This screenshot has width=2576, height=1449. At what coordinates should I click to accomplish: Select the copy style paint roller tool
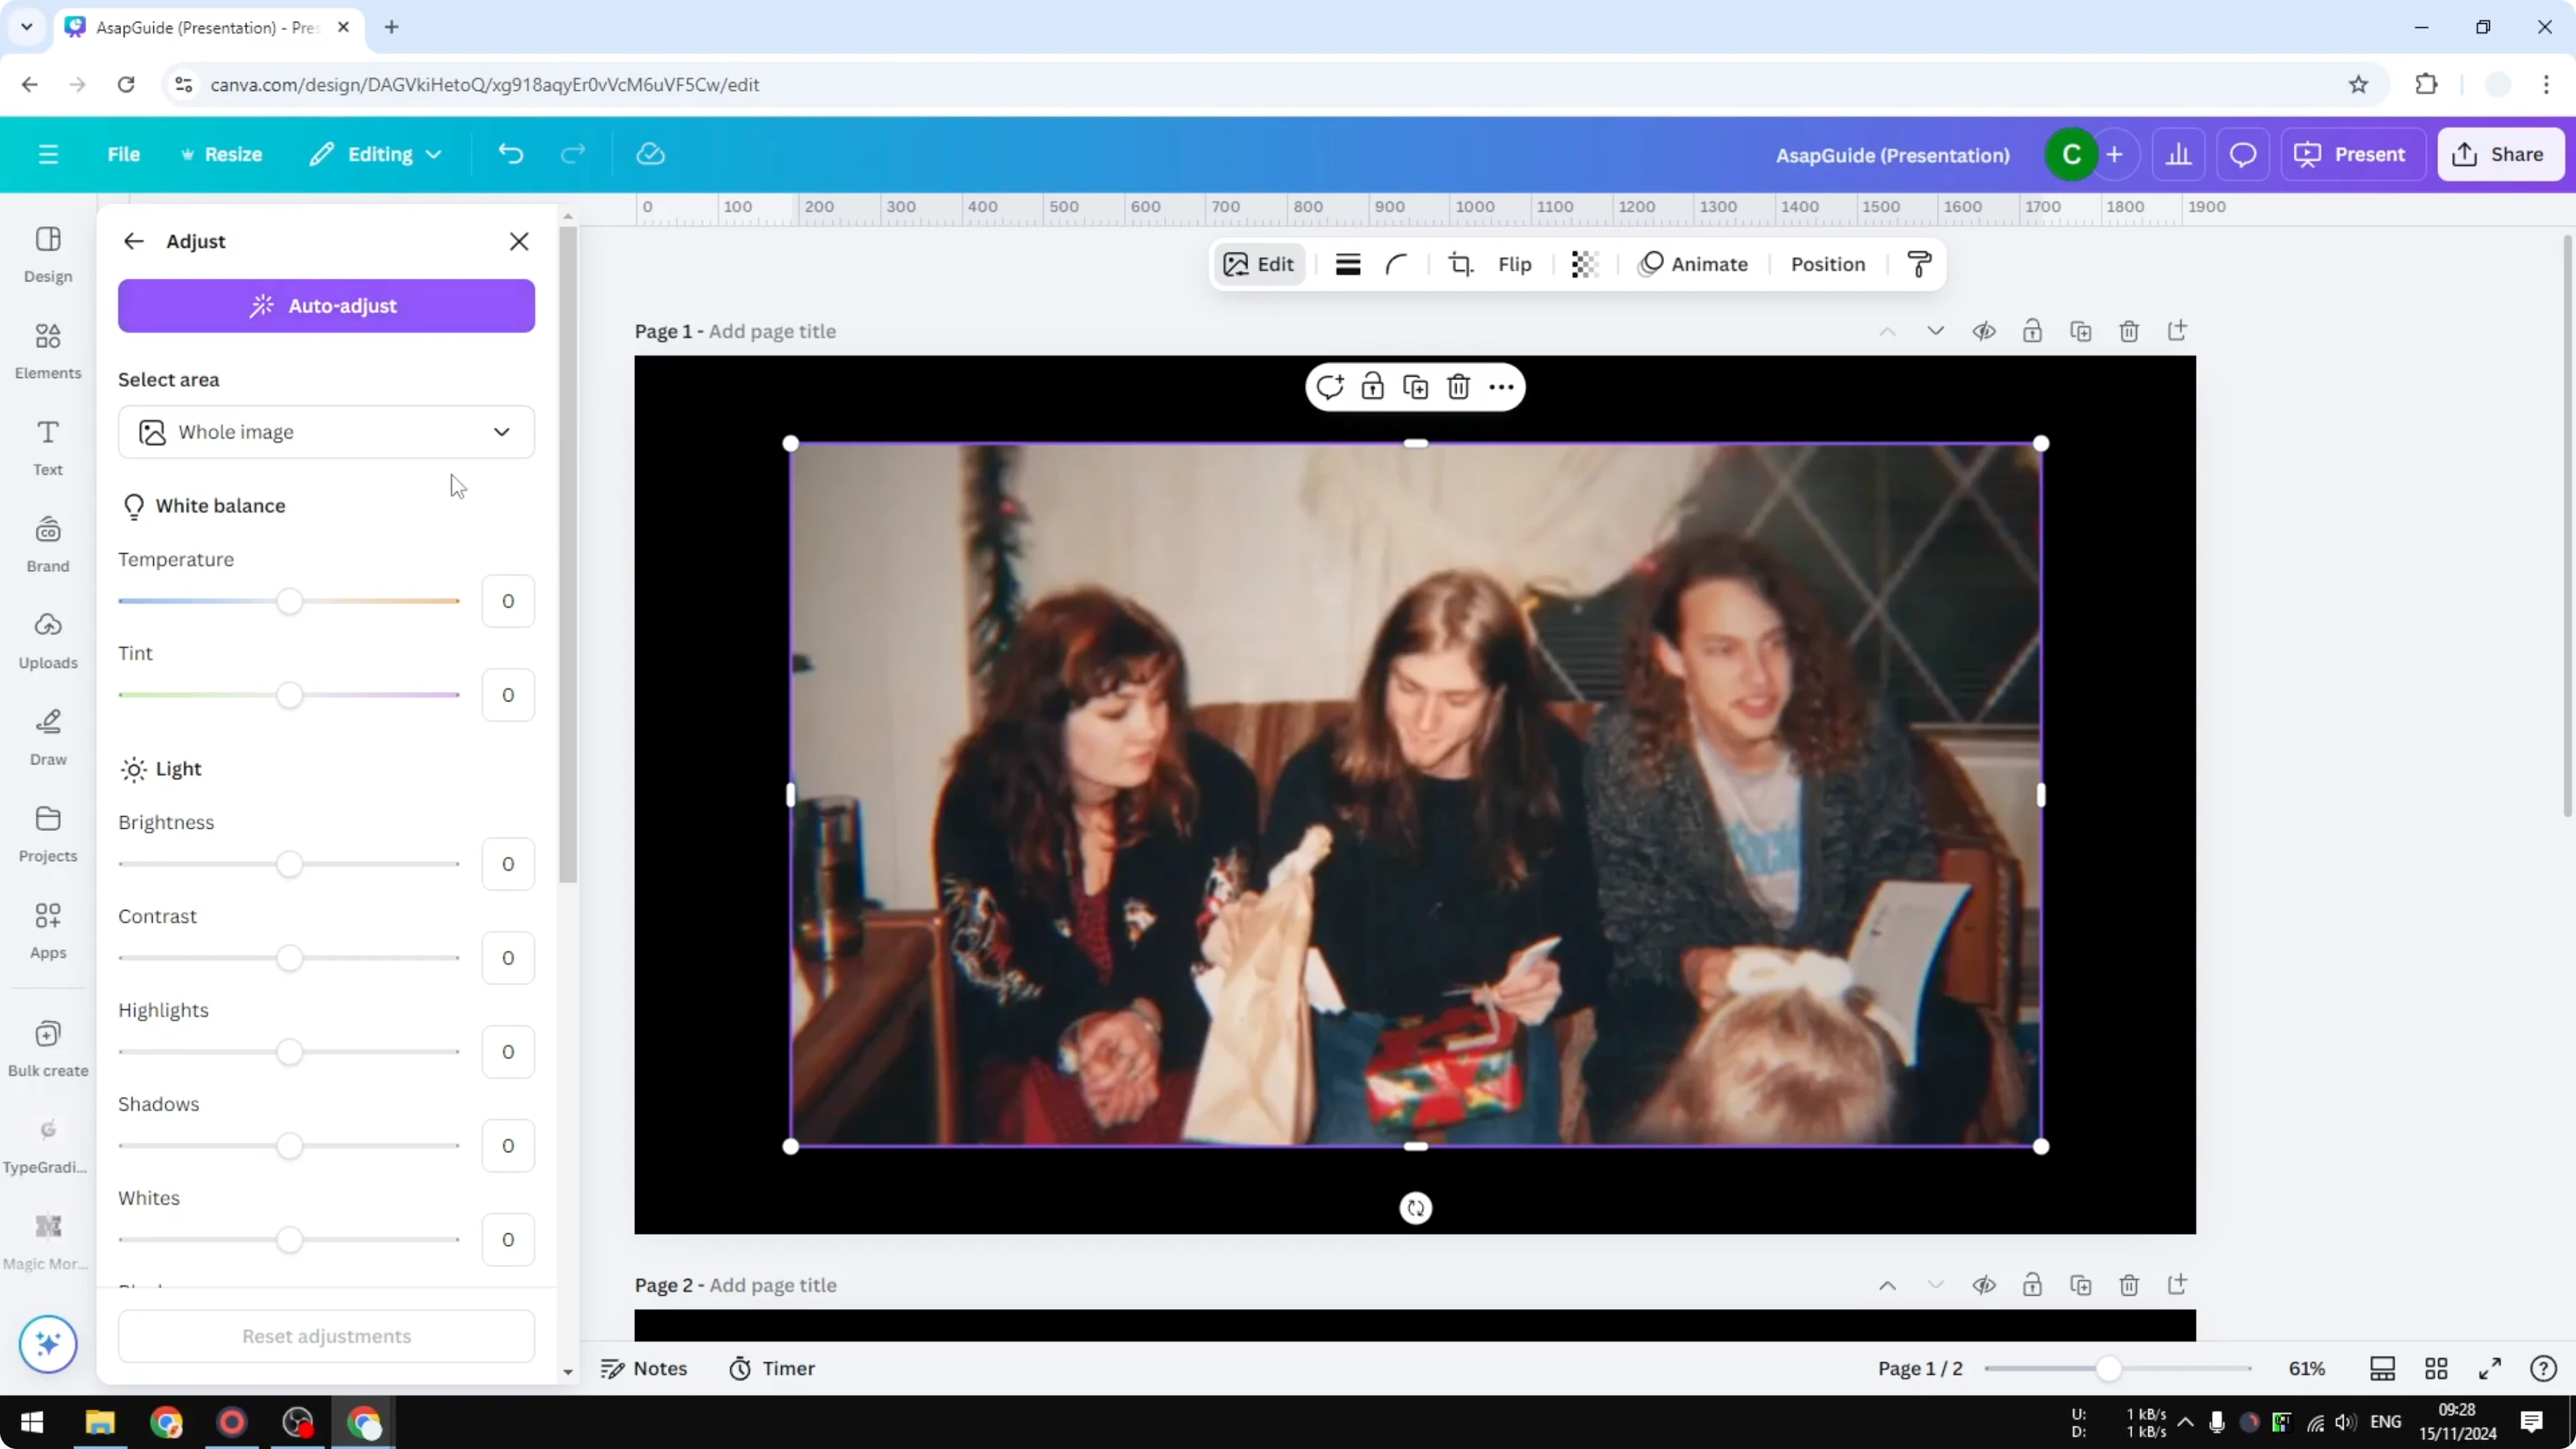tap(1917, 264)
